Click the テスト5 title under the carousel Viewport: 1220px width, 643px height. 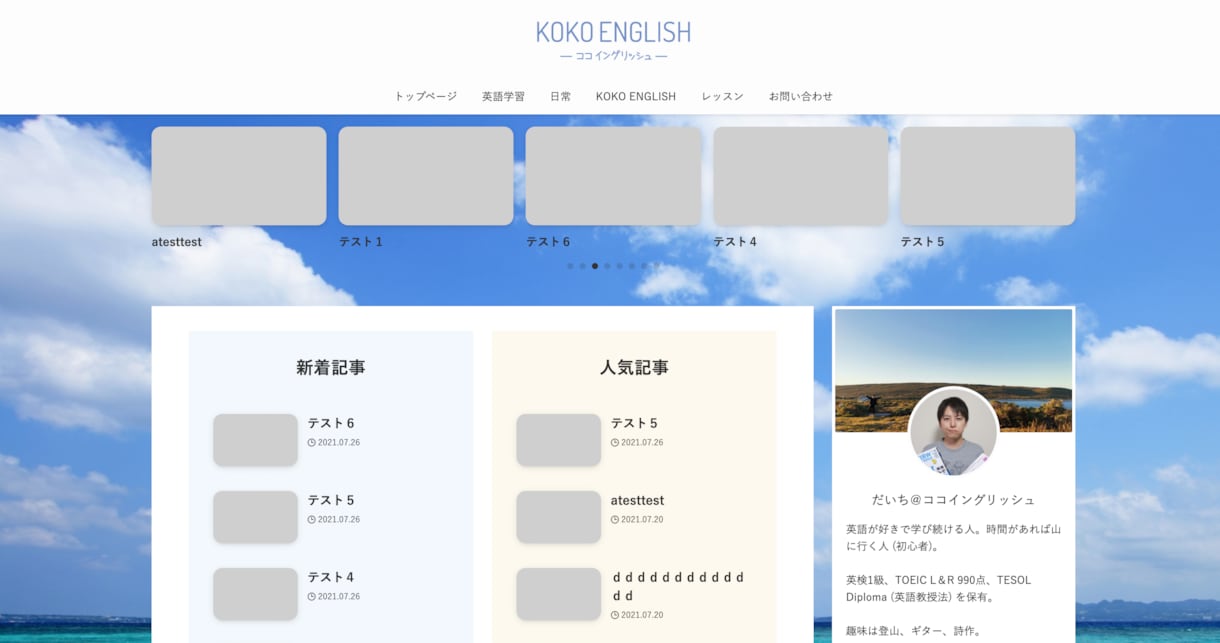point(922,242)
